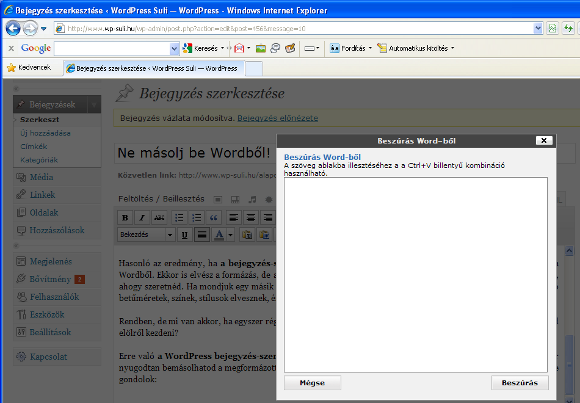Click the post title field
Image resolution: width=580 pixels, height=403 pixels.
(195, 153)
